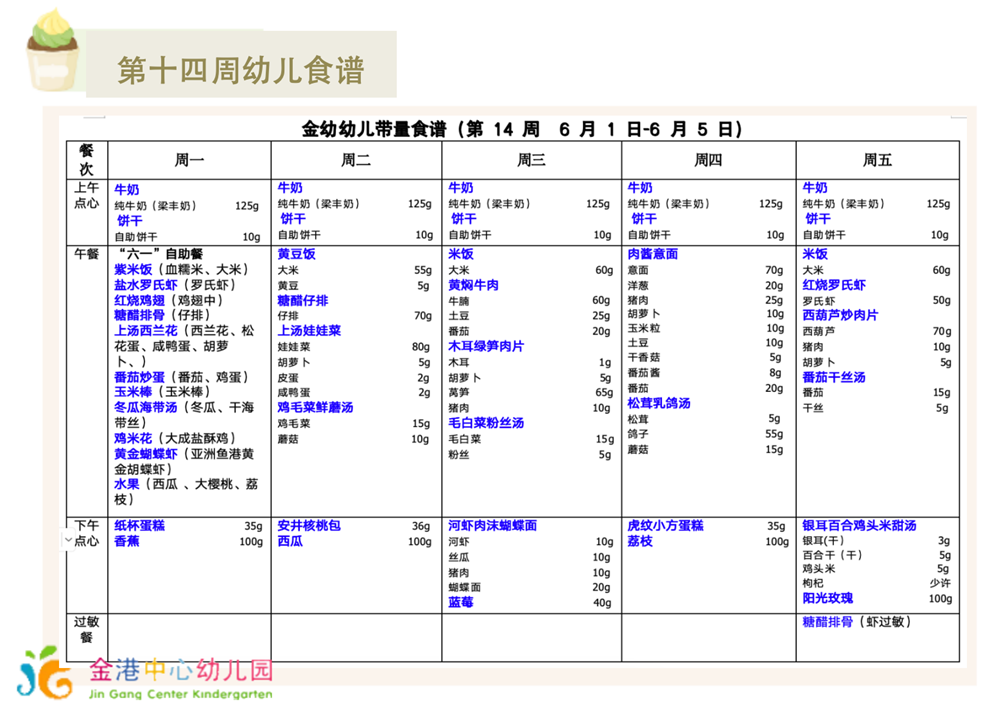
Task: Click the Jin Gang Center Kindergarten caption
Action: (180, 694)
